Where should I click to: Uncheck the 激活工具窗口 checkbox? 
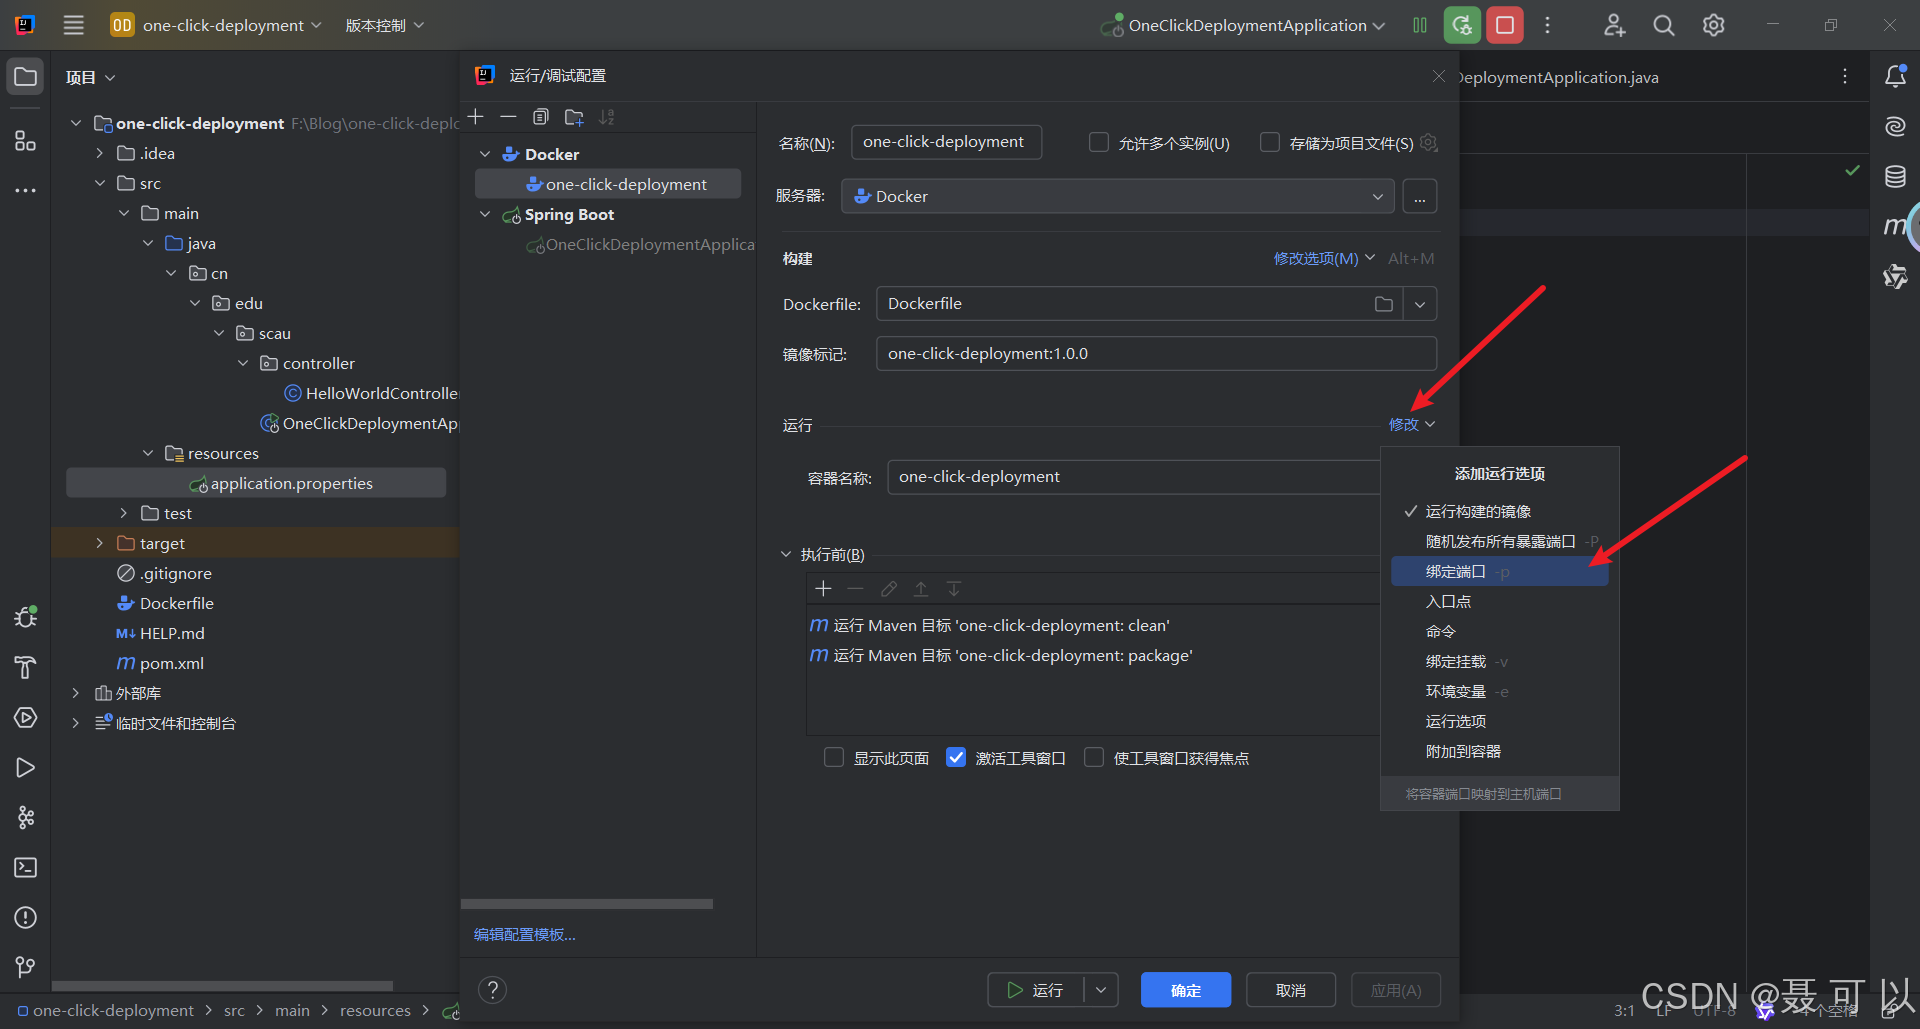956,757
